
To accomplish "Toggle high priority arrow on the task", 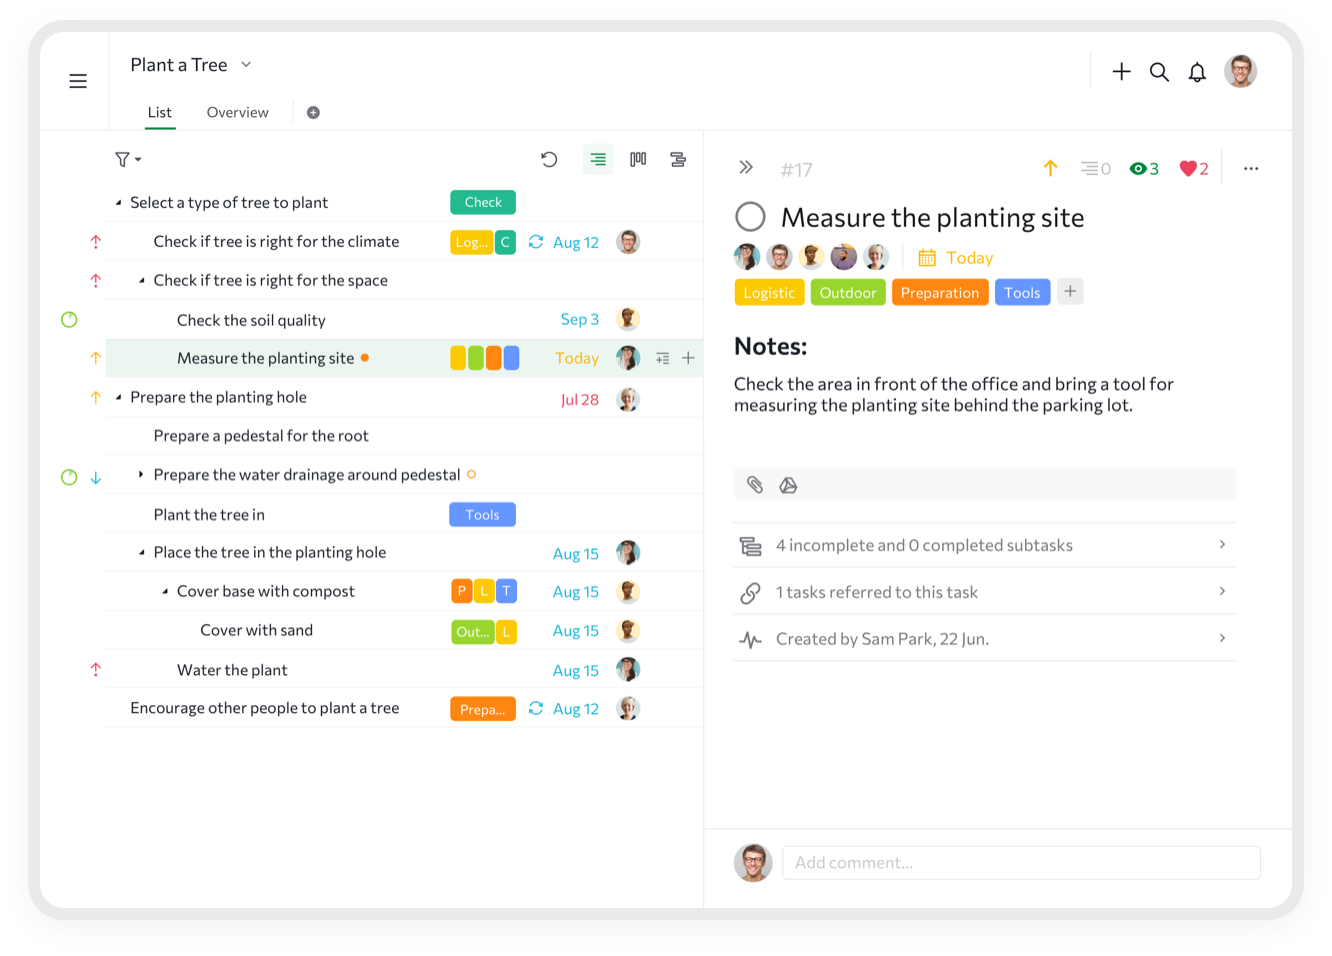I will click(1050, 168).
